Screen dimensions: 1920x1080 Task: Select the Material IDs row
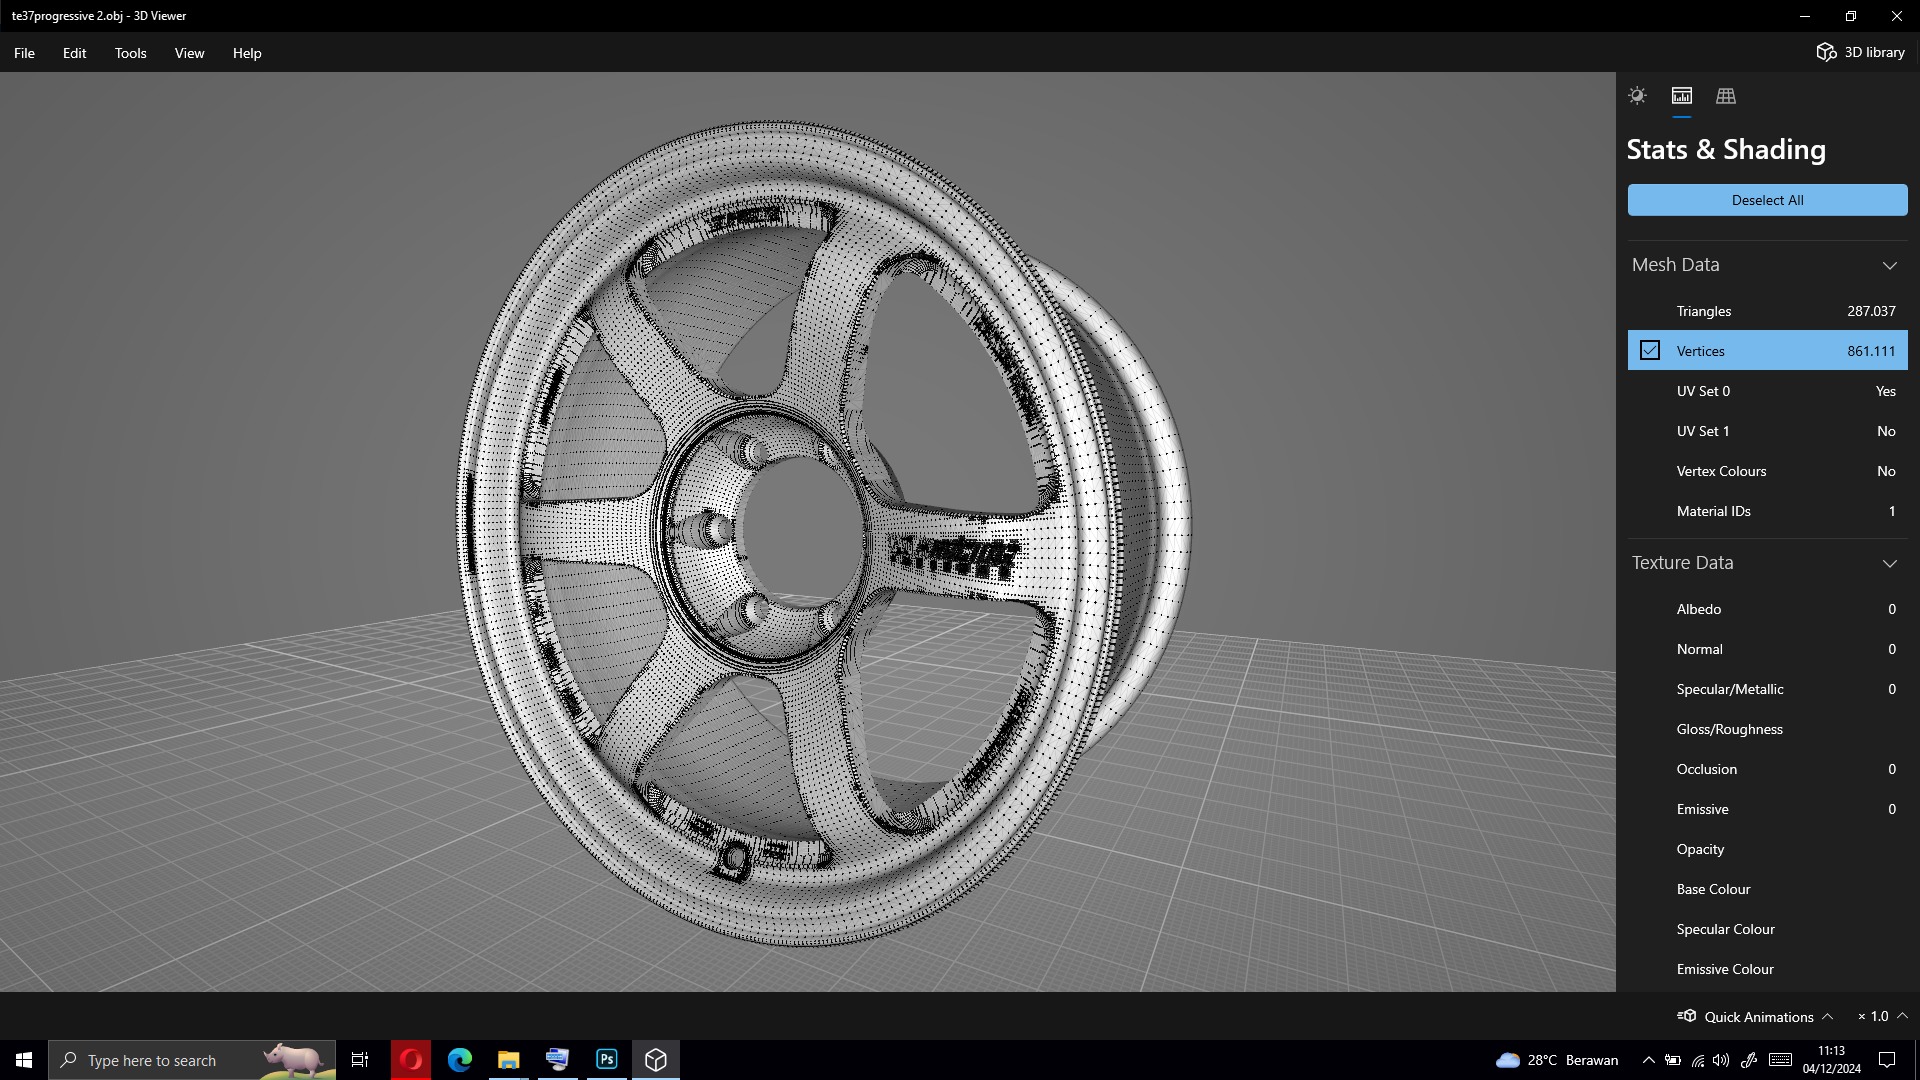(x=1767, y=511)
